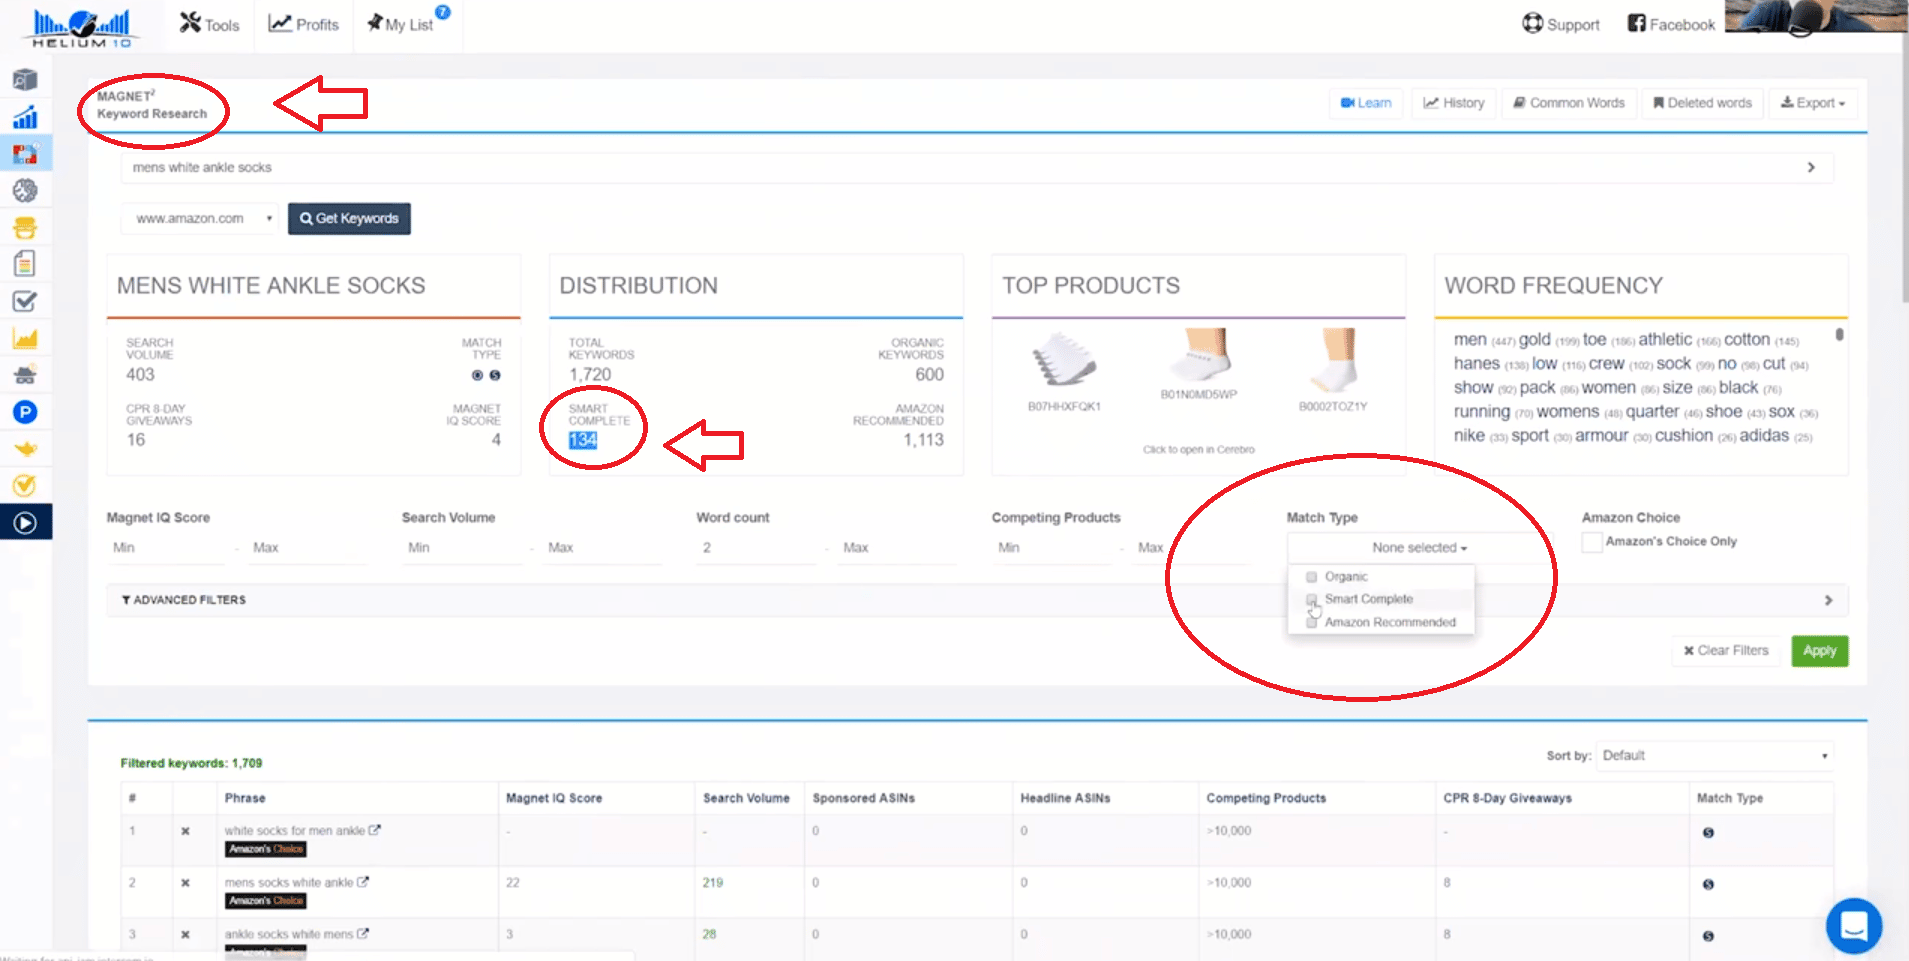Viewport: 1909px width, 961px height.
Task: Click the user profile picture
Action: tap(1815, 17)
